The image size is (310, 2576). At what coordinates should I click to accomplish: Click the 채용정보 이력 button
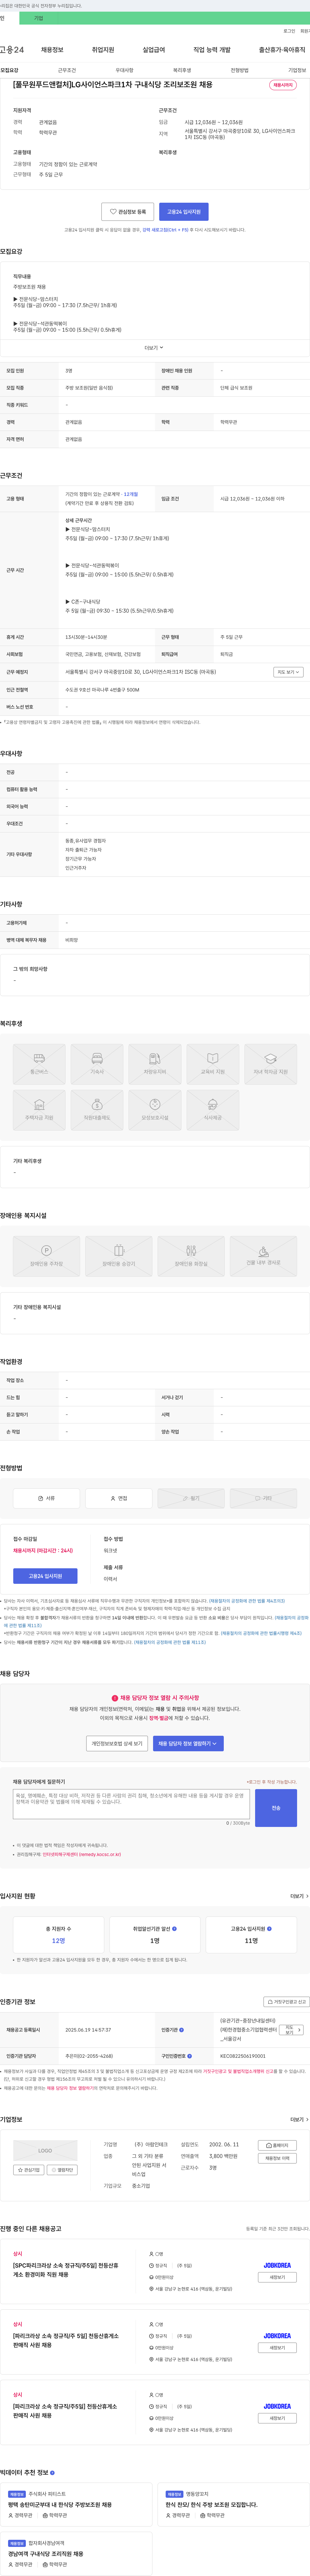point(277,2158)
